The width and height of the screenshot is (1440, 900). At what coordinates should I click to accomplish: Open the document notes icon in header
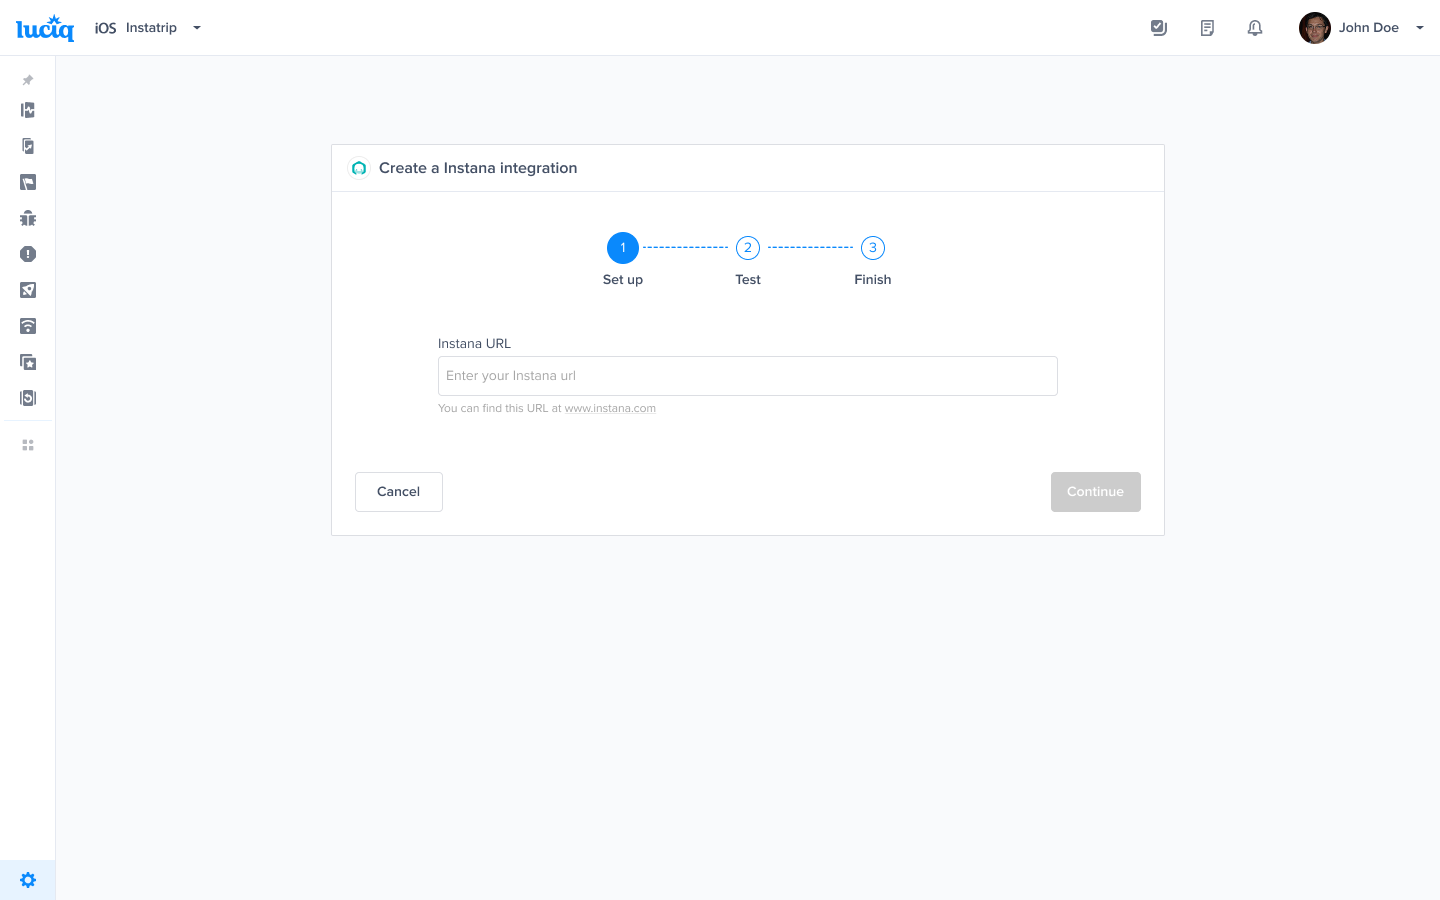[x=1207, y=28]
